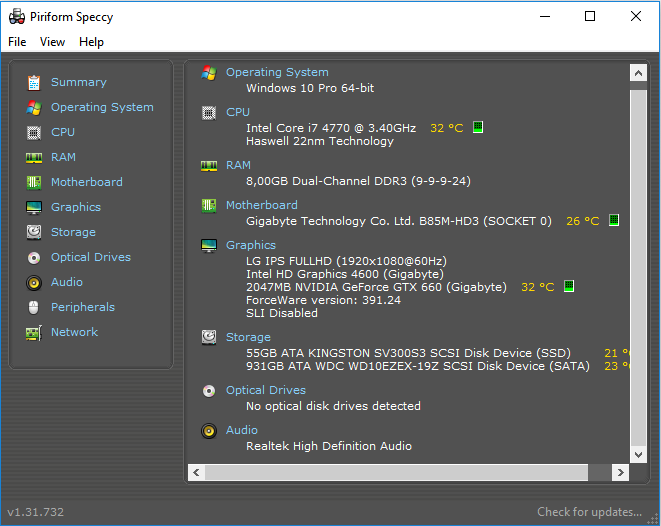Click the KINGSTON SV300S3 SSD line

408,353
